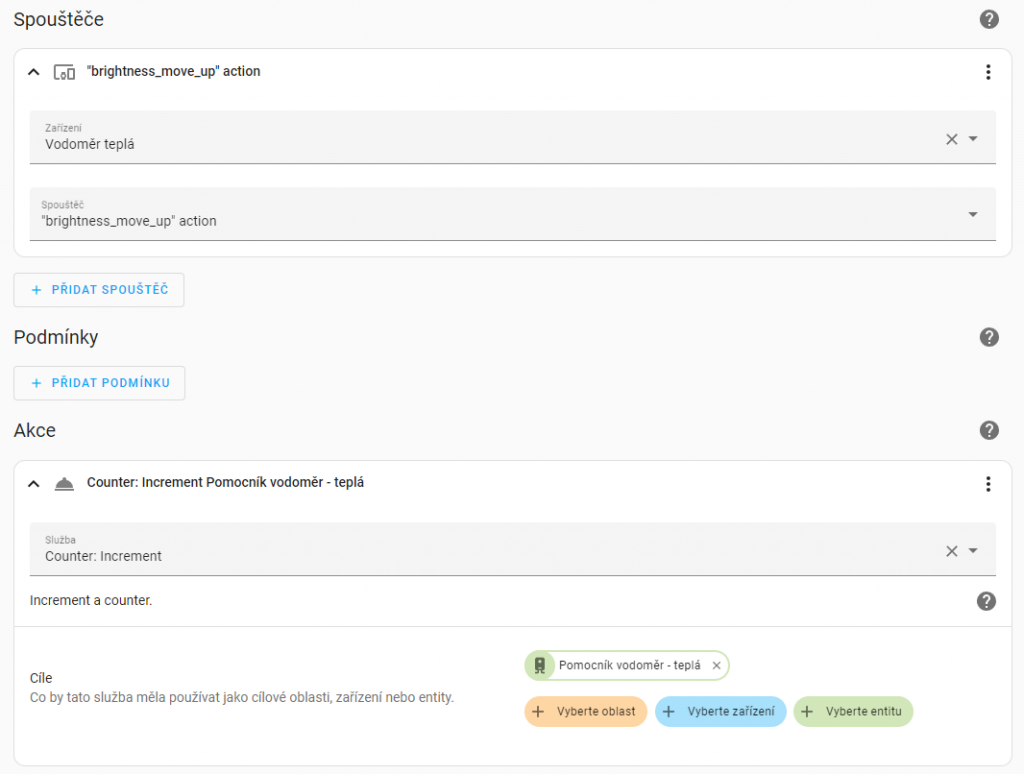Collapse the brightness_move_up trigger card
The image size is (1024, 774).
pos(33,72)
